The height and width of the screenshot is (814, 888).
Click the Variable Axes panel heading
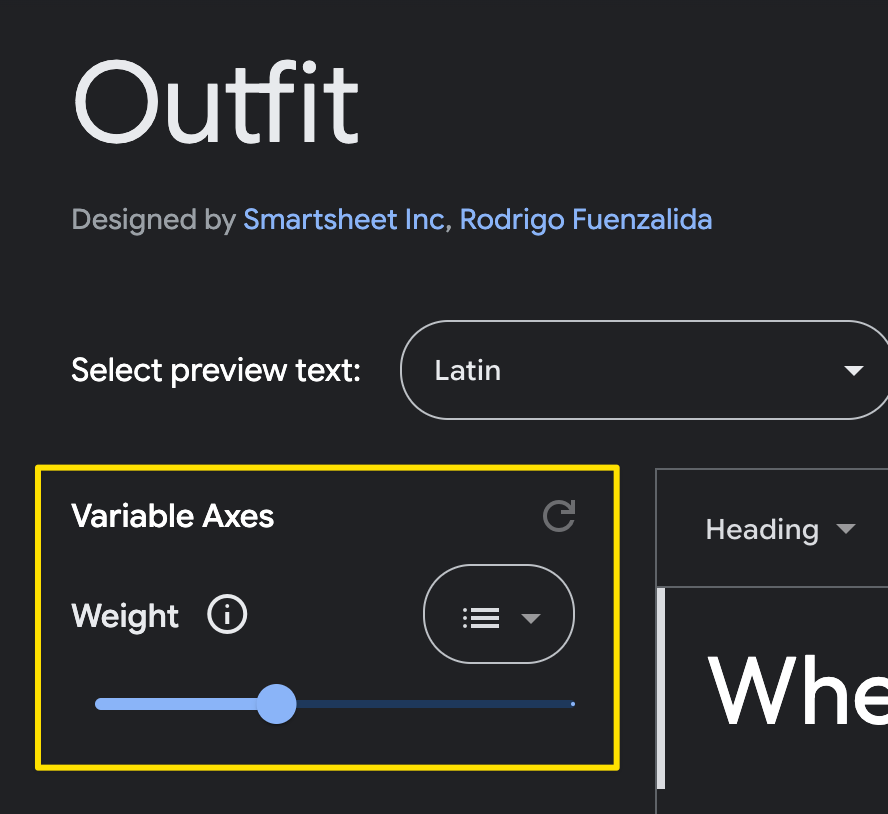coord(173,516)
